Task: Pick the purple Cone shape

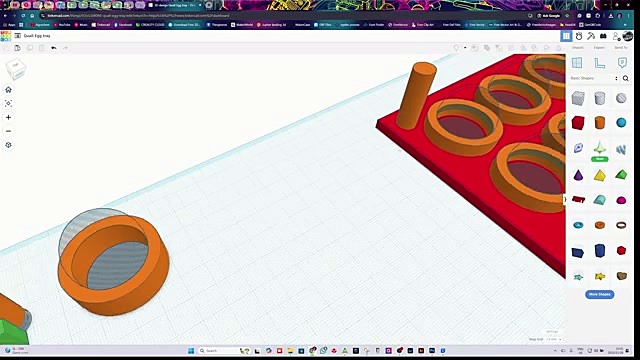Action: tap(578, 176)
